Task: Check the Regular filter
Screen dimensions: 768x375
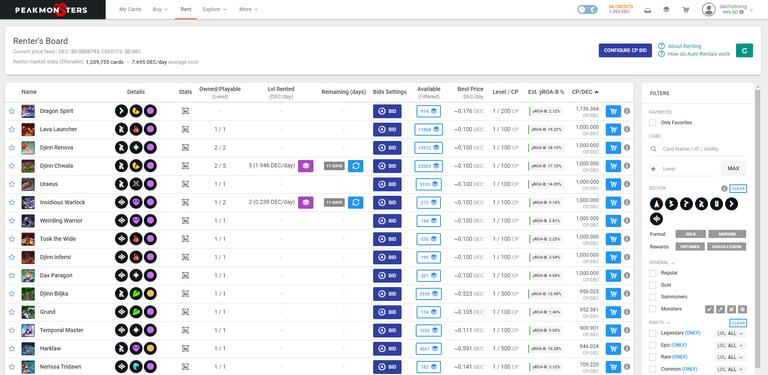Action: [652, 273]
